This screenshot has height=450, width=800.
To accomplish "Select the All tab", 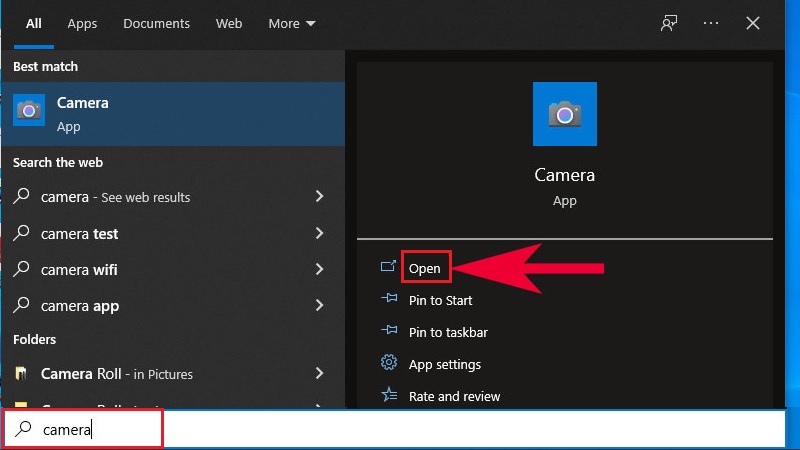I will coord(34,24).
